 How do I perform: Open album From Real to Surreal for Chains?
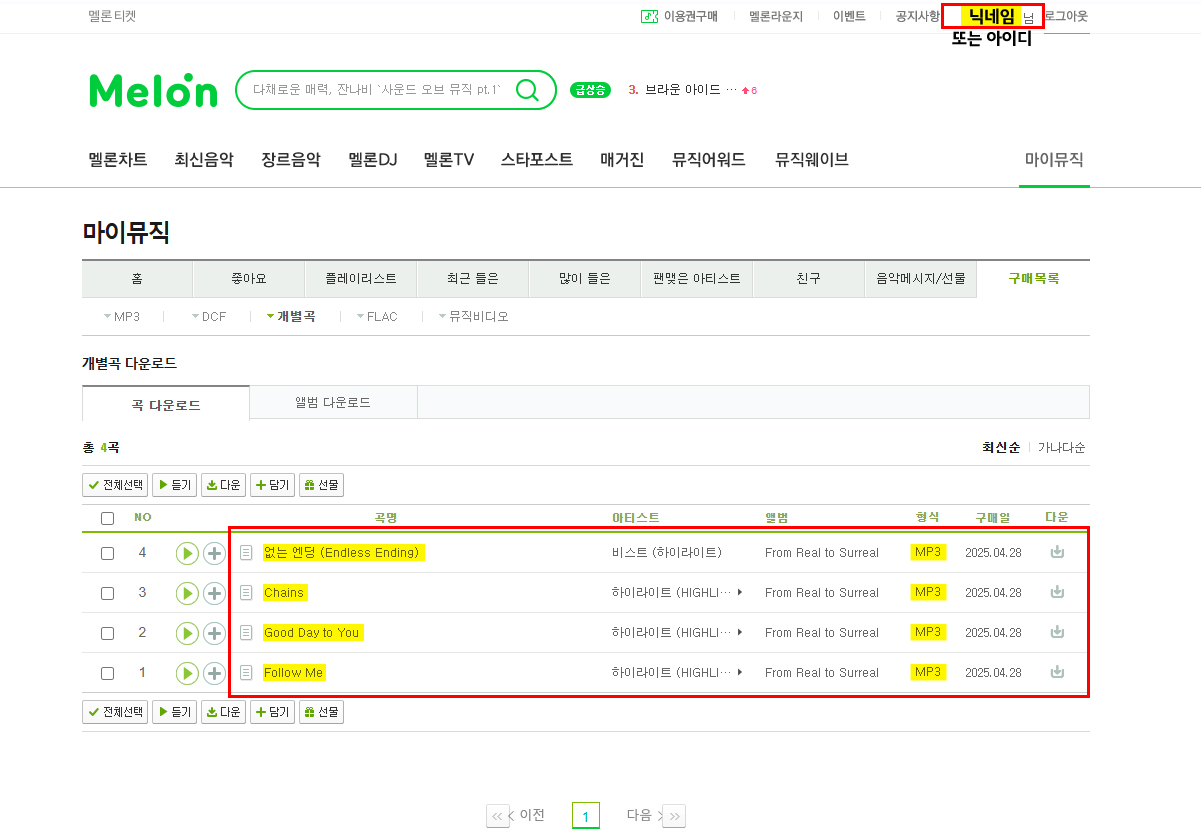pyautogui.click(x=822, y=593)
